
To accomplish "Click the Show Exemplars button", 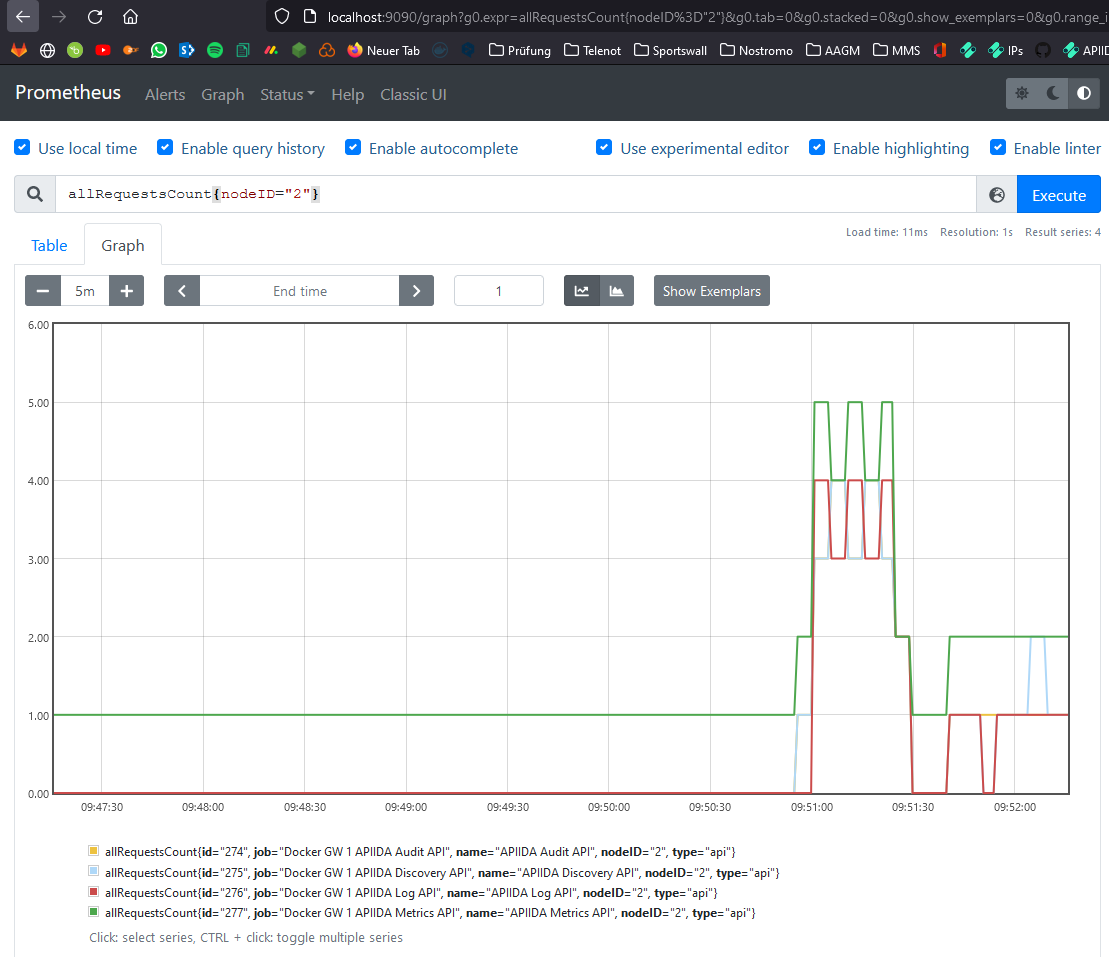I will click(711, 291).
